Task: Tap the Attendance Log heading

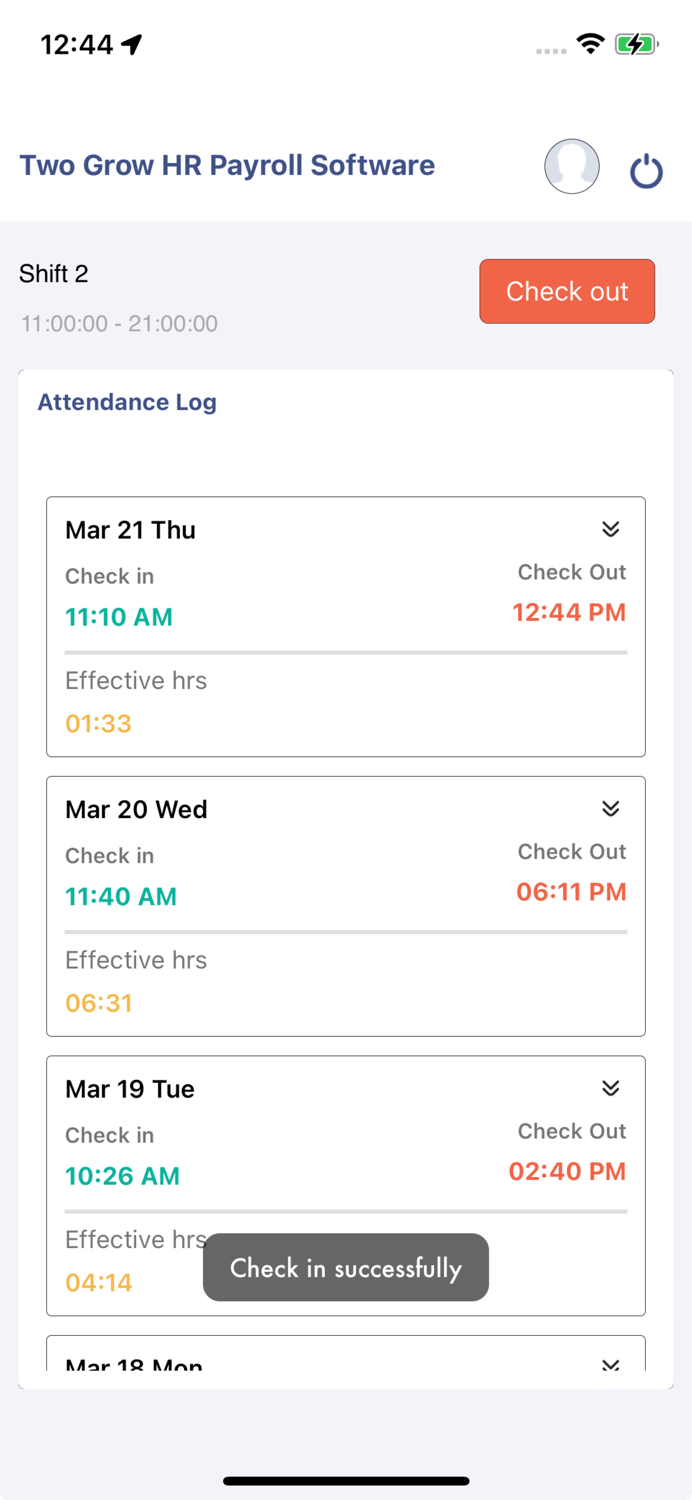Action: point(127,402)
